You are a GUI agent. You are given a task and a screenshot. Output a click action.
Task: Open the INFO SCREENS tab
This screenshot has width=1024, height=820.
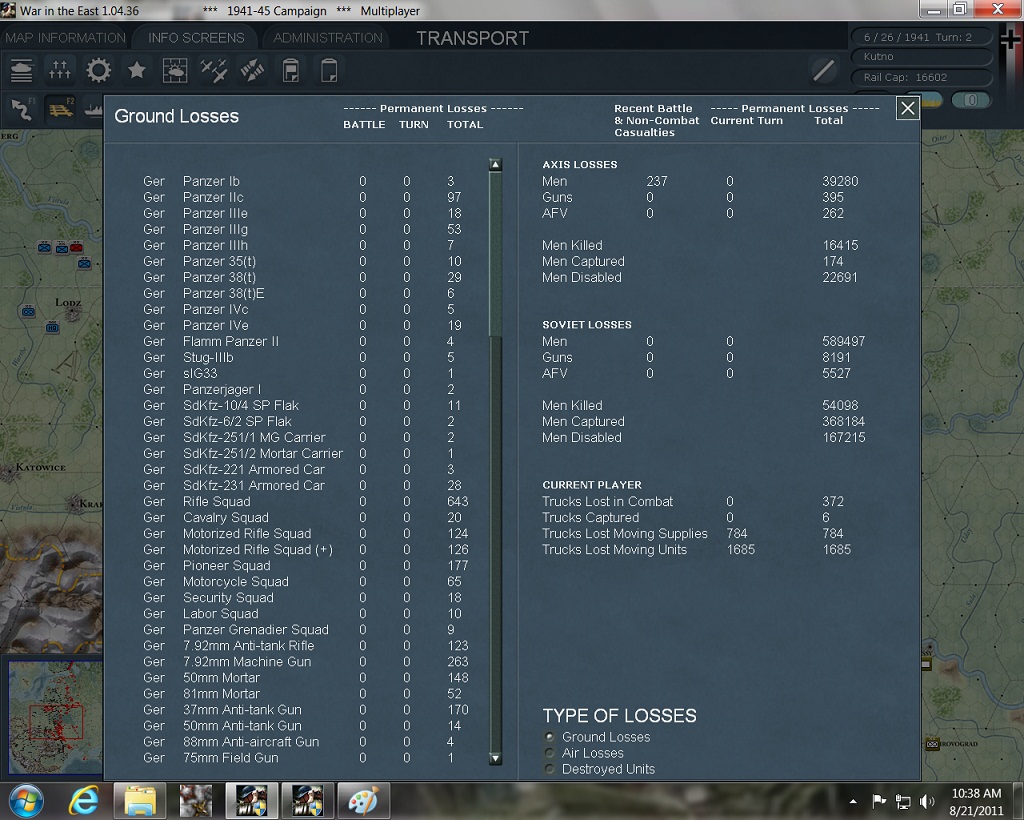coord(196,38)
